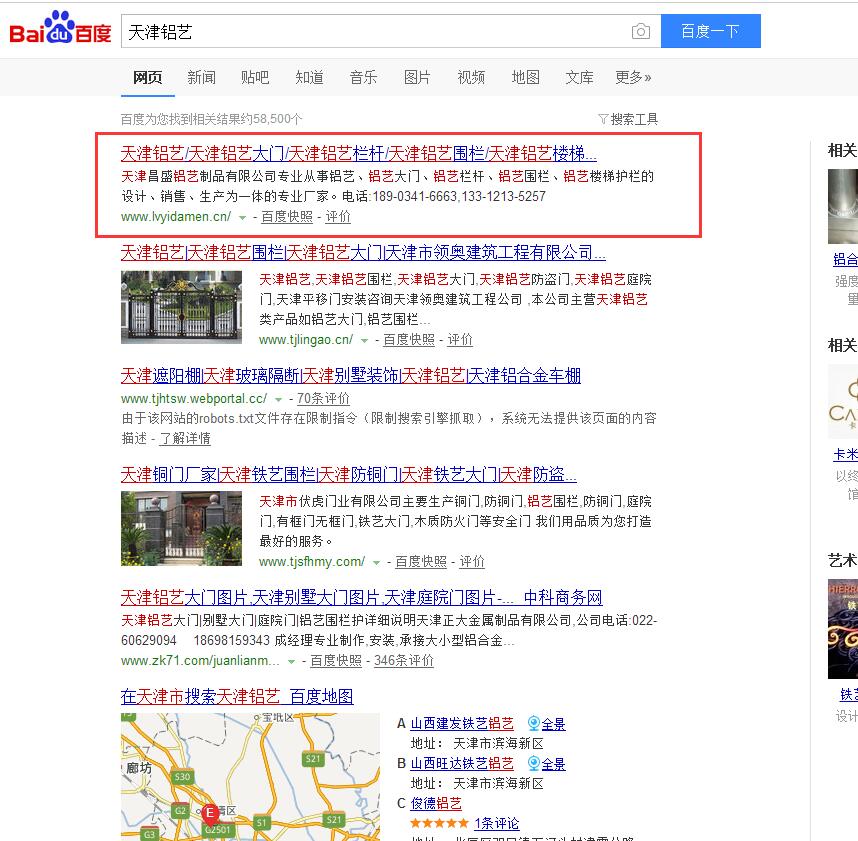Open the dropdown beside www.tjhtsw.webportal.cc
The width and height of the screenshot is (858, 841).
(x=279, y=399)
